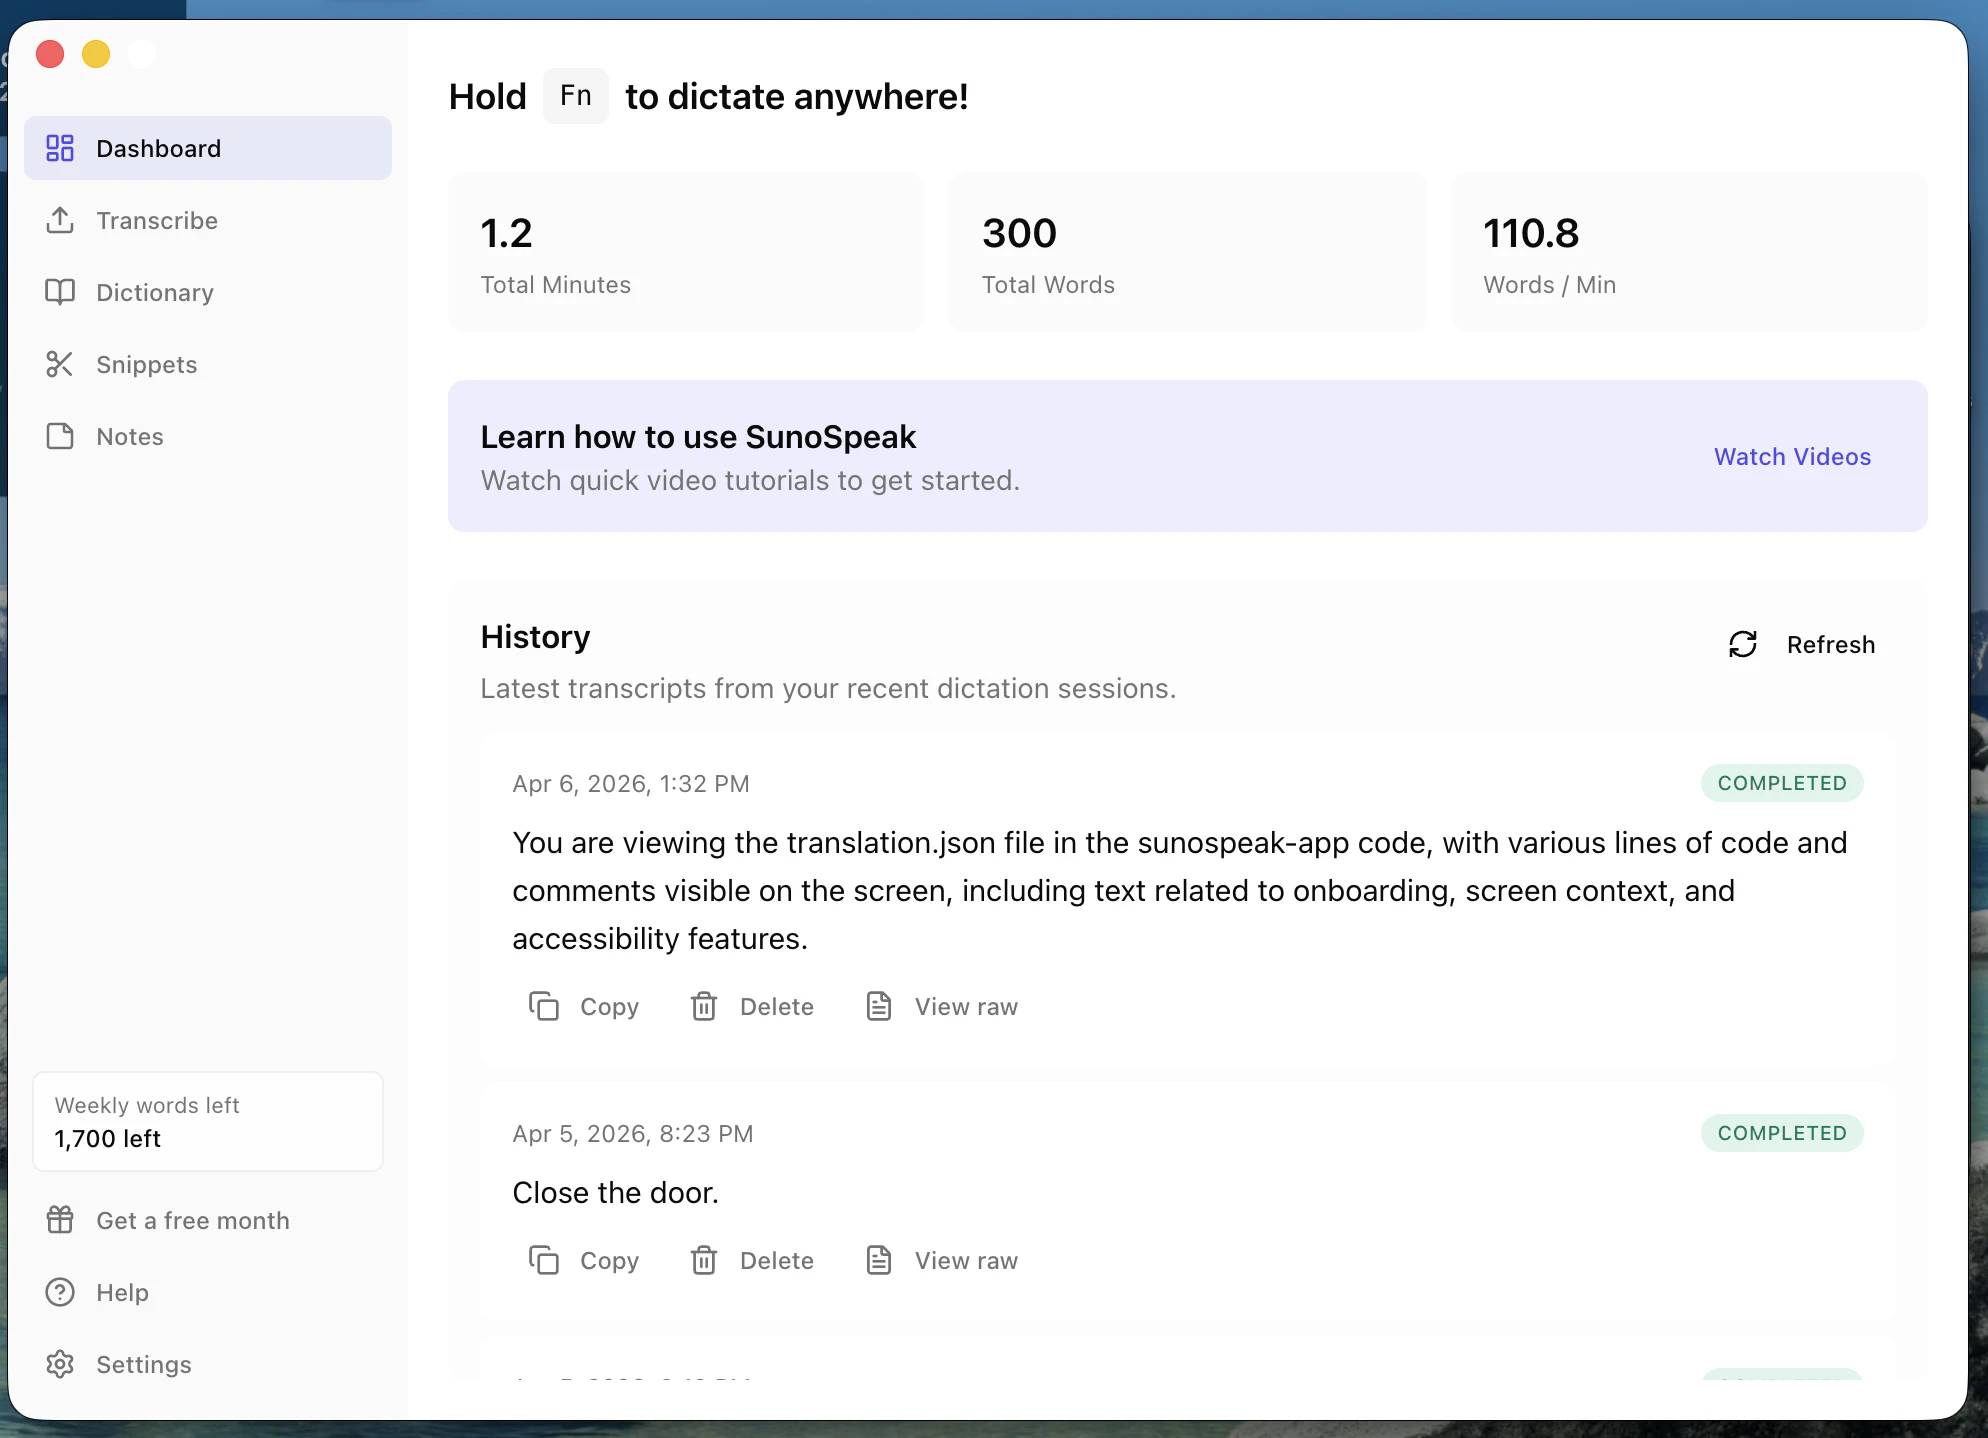Click the Settings gear icon
This screenshot has width=1988, height=1438.
pos(60,1364)
